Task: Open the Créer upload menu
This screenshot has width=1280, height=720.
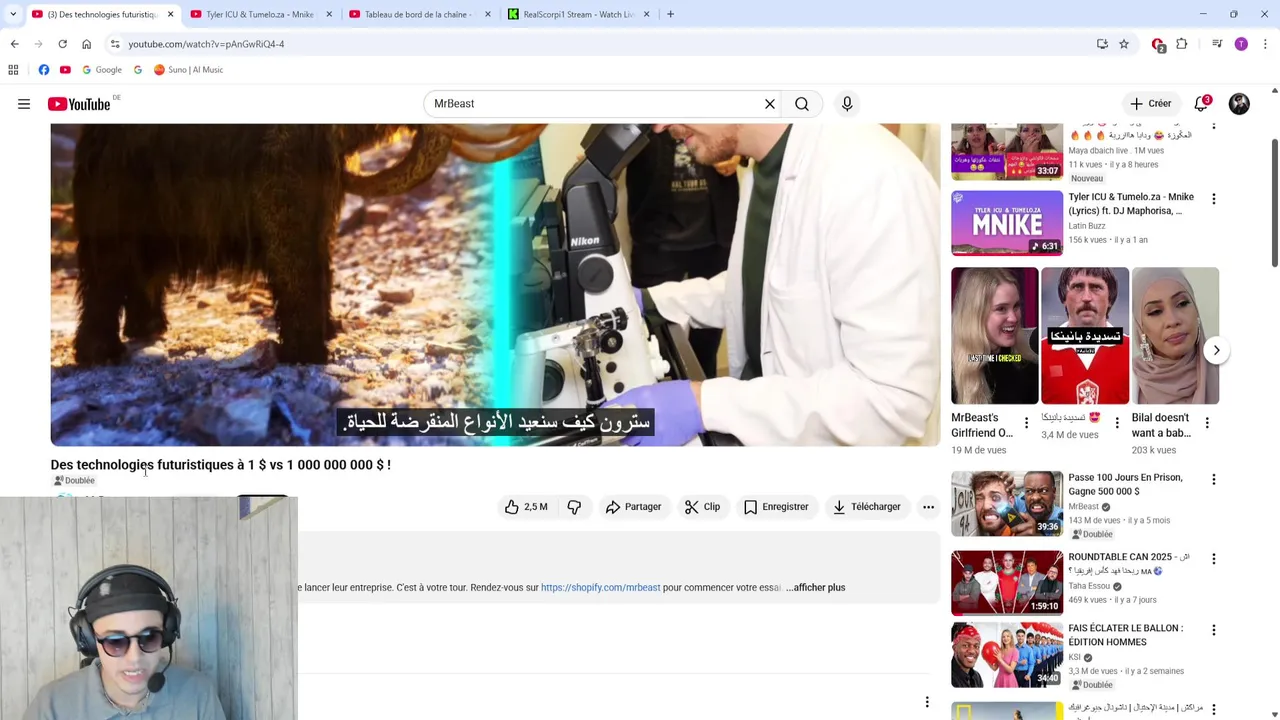Action: coord(1150,104)
